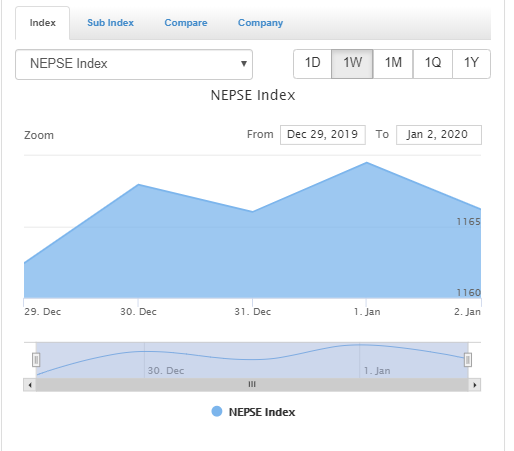Click the NEPSE Index chart title
Viewport: 514px width, 451px height.
tap(253, 95)
